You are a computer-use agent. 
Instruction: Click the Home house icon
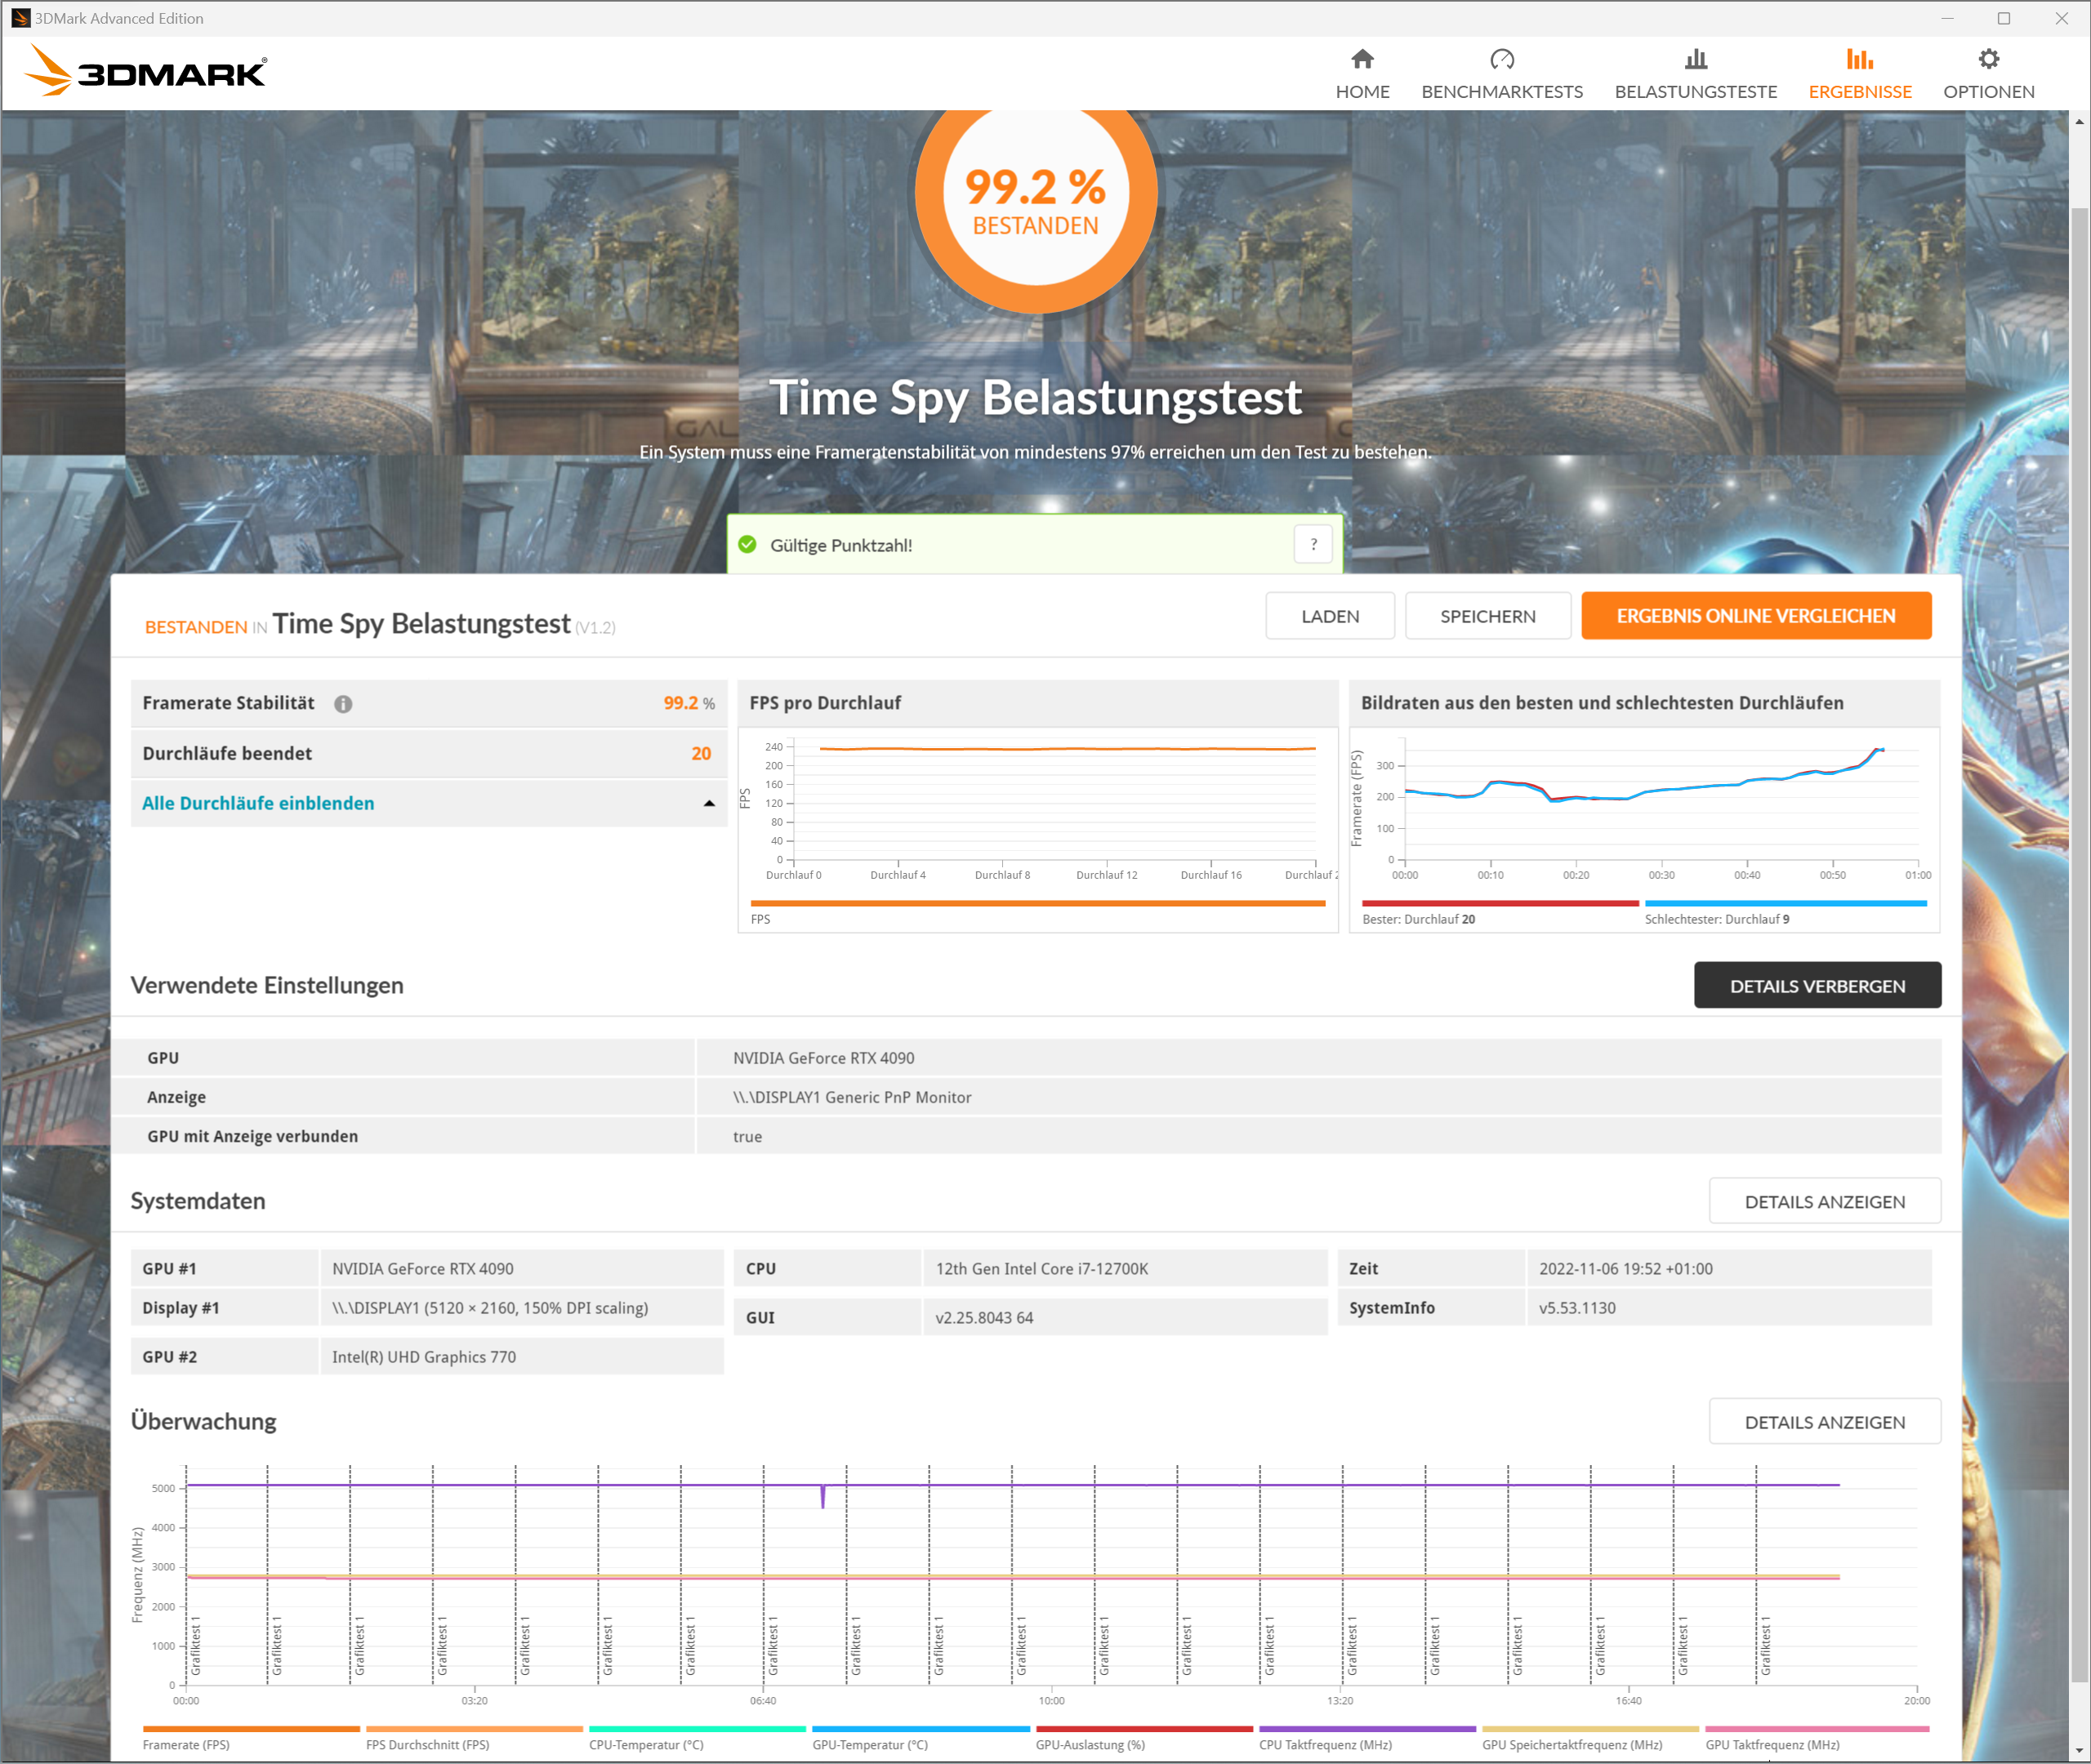click(1362, 59)
